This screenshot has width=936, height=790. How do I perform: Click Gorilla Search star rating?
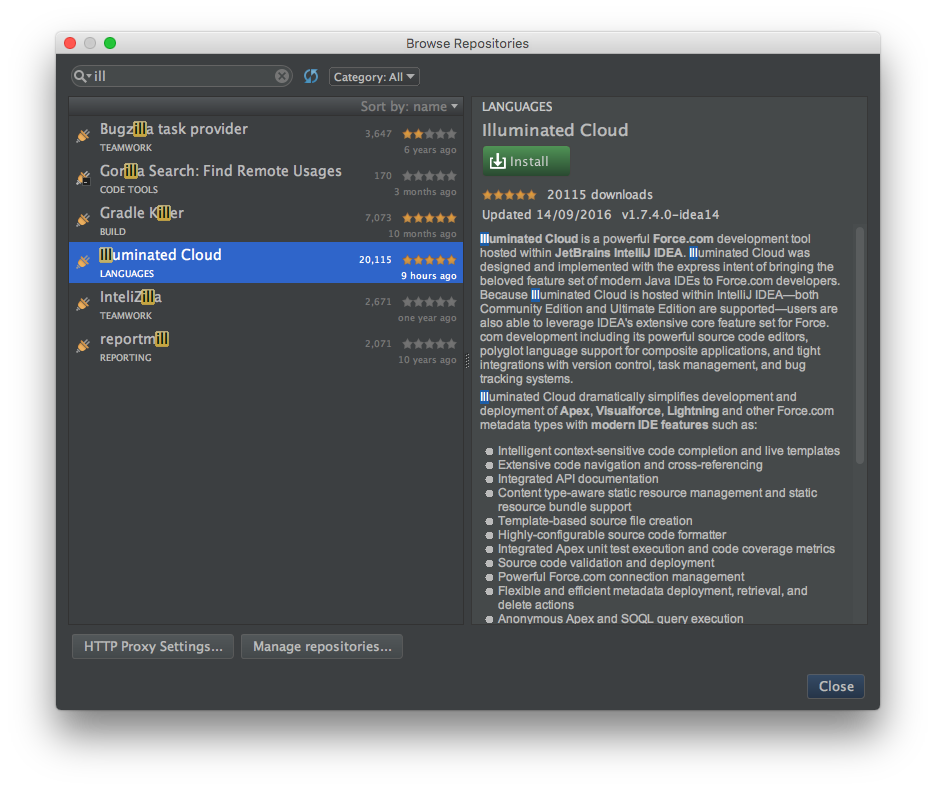[x=429, y=176]
